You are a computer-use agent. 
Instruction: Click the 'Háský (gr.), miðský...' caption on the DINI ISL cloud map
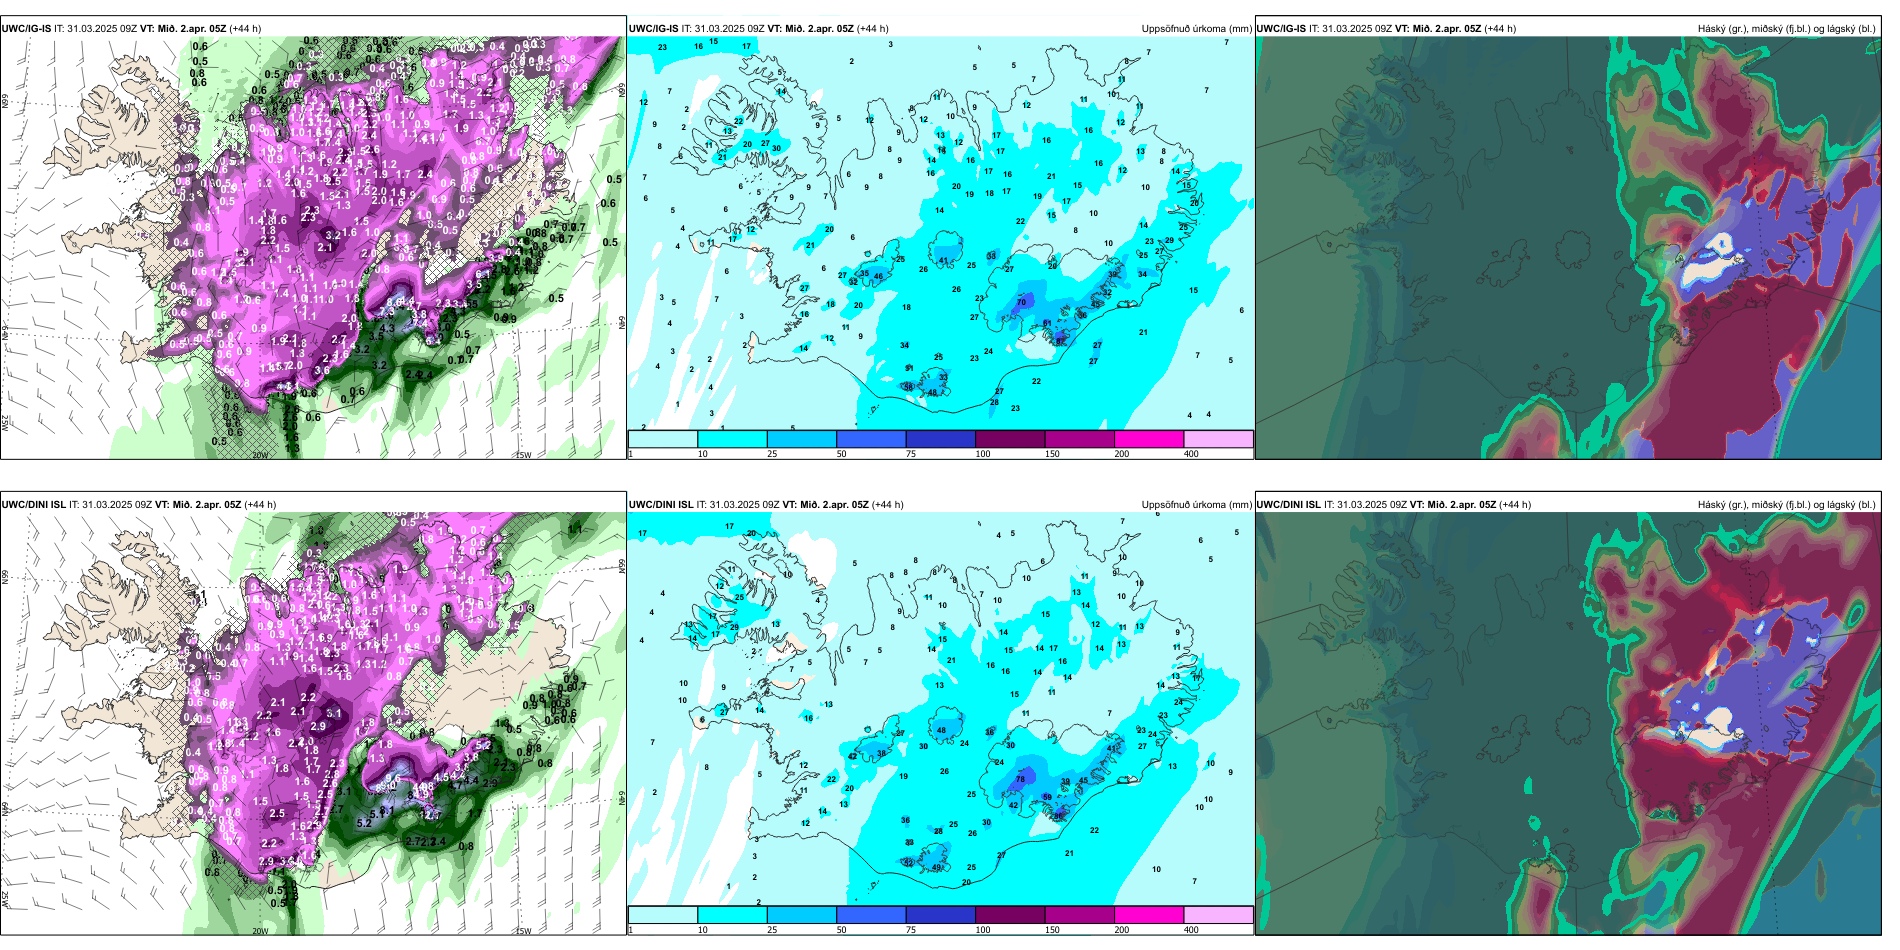pyautogui.click(x=1787, y=505)
